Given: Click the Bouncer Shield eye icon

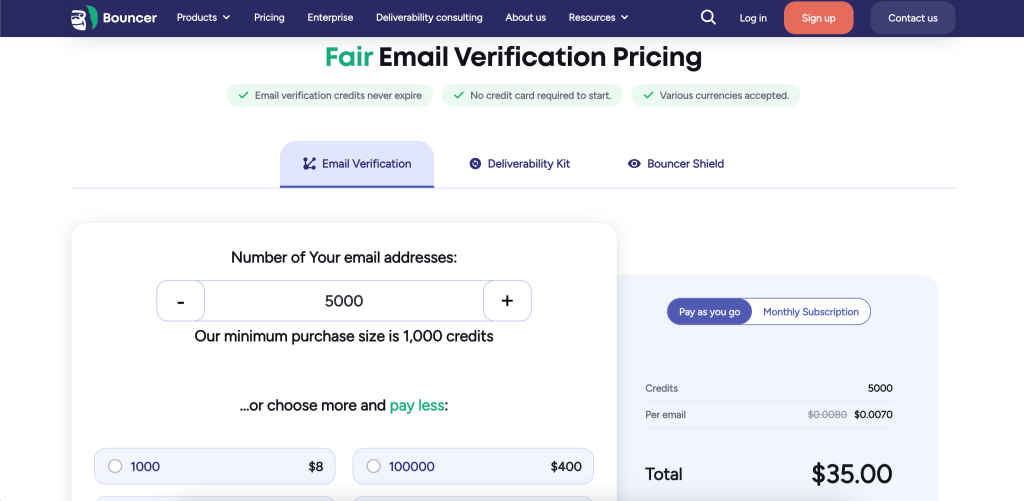Looking at the screenshot, I should click(x=634, y=164).
